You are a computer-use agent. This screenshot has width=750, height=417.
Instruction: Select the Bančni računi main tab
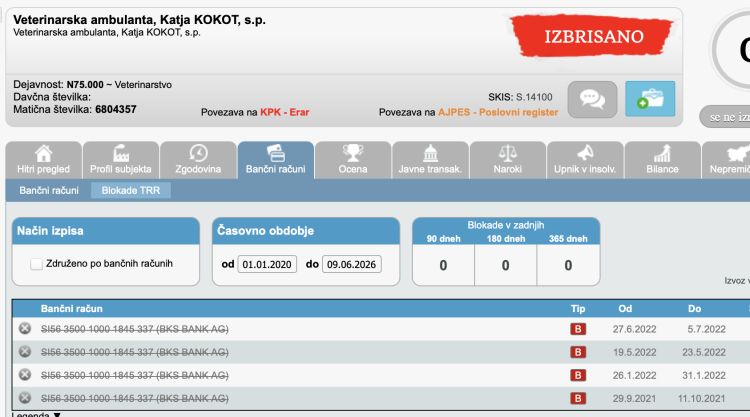coord(276,160)
